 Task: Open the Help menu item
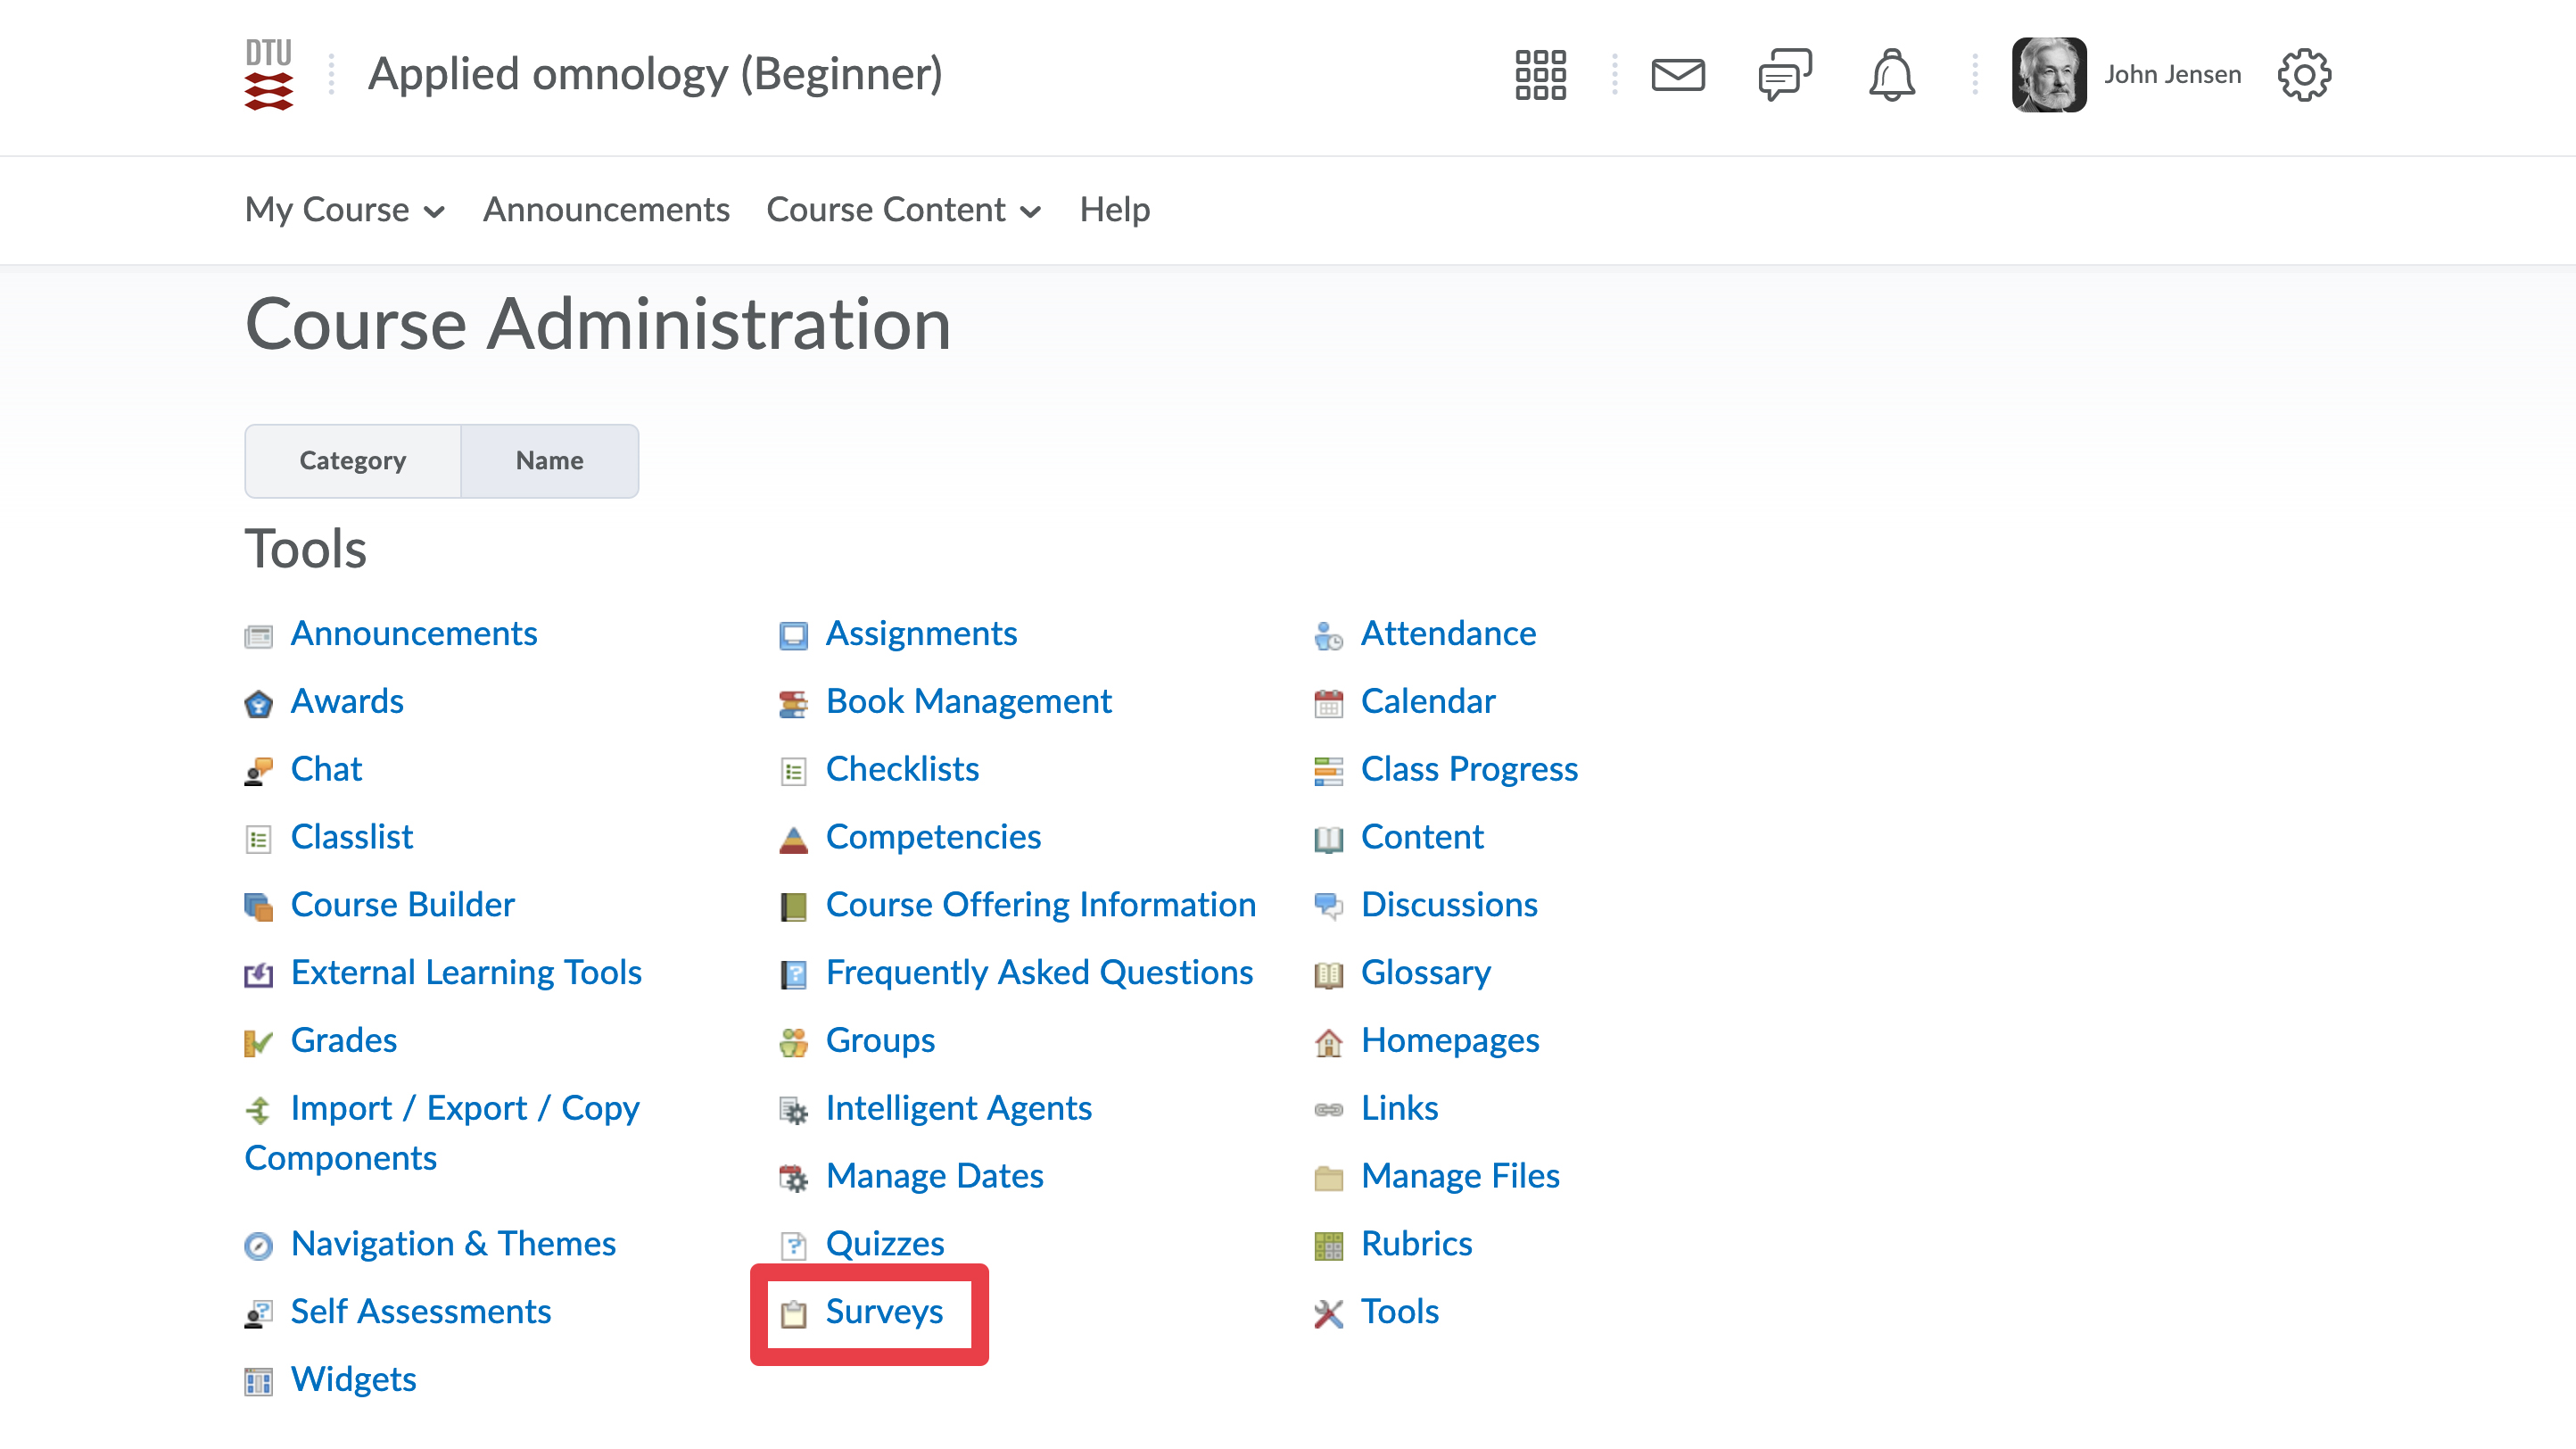click(x=1114, y=210)
